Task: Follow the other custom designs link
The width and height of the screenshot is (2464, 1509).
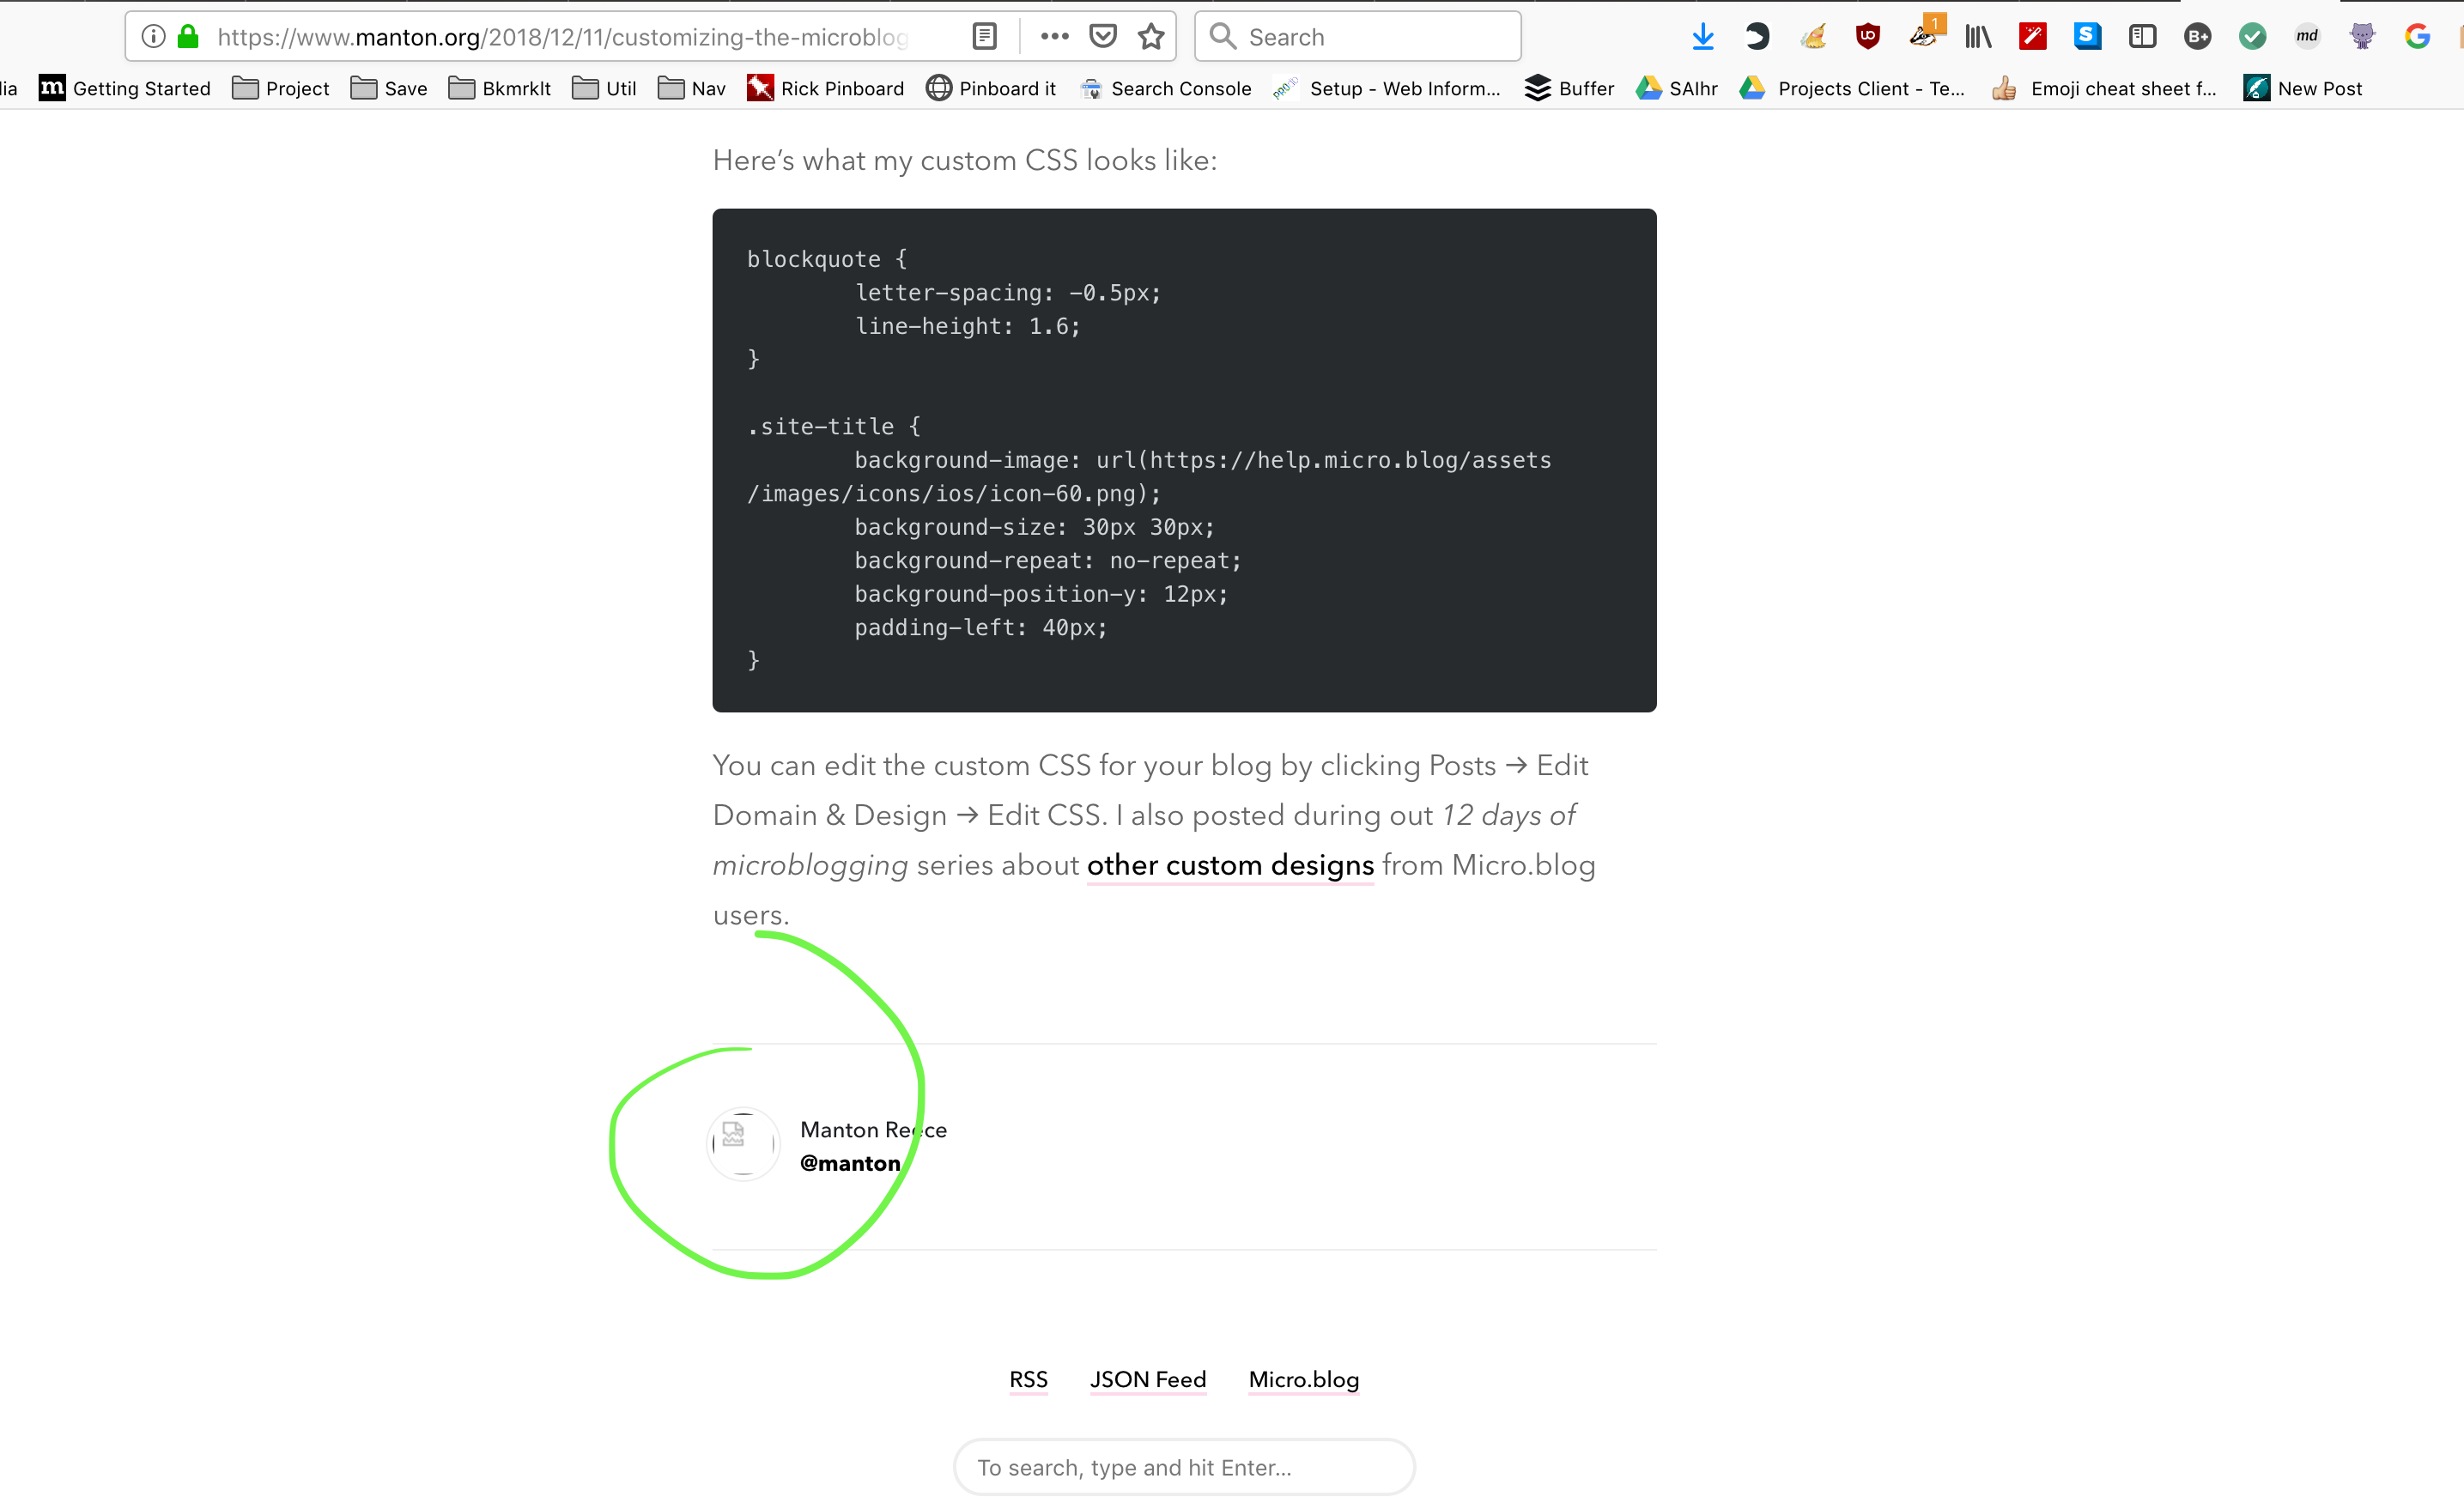Action: click(1229, 865)
